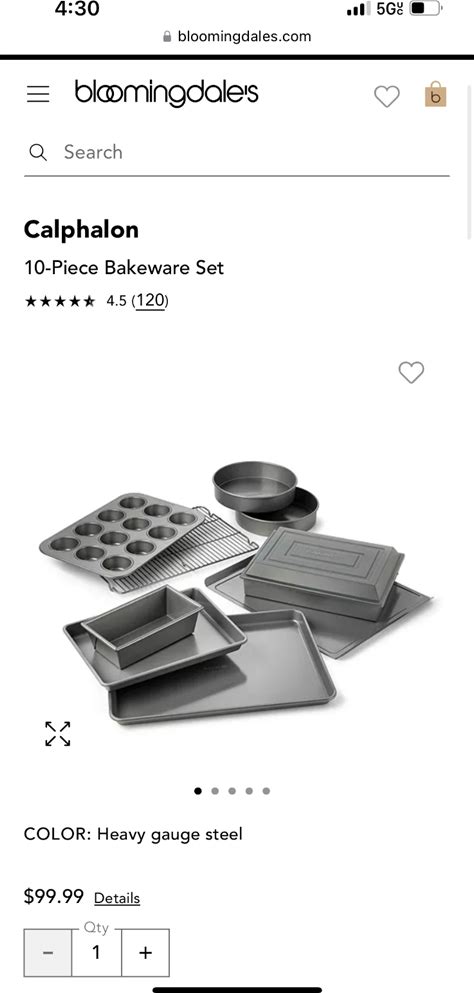Screen dimensions: 474x993
Task: Open the brown shopping bag
Action: [x=435, y=94]
